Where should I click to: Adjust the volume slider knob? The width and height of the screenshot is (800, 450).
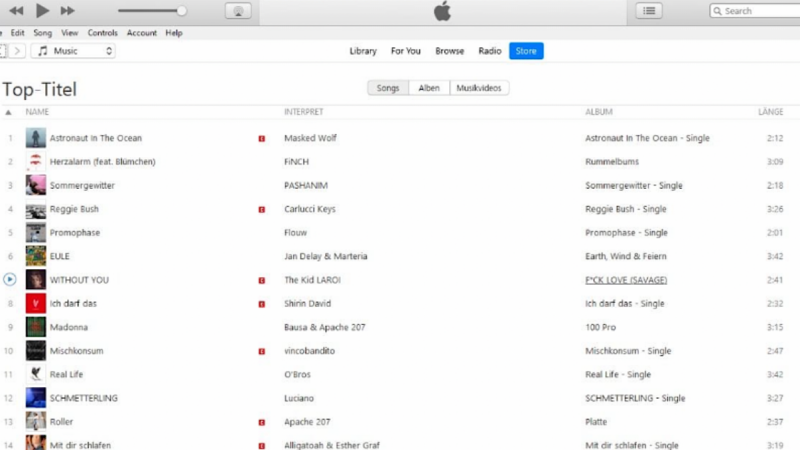coord(181,11)
